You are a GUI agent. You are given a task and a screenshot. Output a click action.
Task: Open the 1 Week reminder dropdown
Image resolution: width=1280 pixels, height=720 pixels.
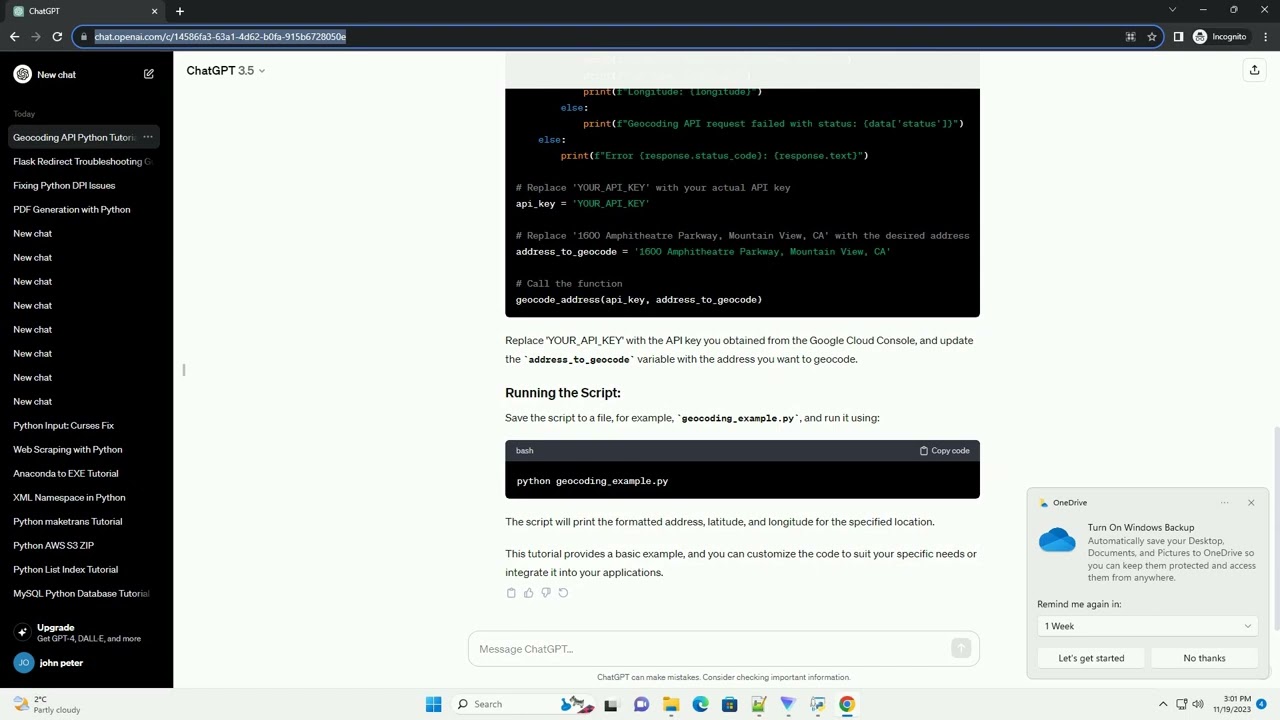(x=1147, y=626)
